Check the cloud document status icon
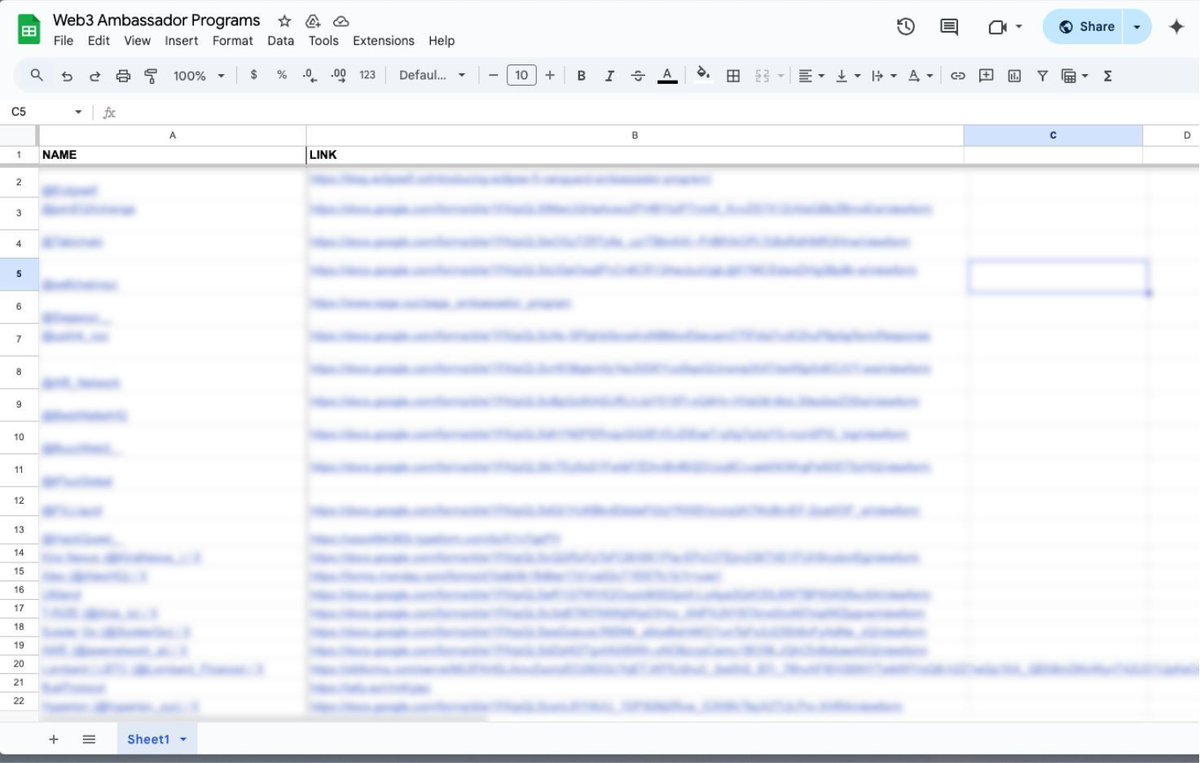 coord(341,21)
